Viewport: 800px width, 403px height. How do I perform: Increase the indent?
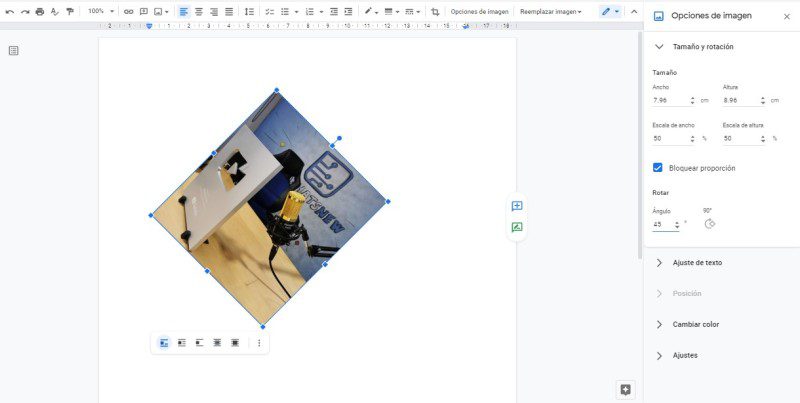348,11
